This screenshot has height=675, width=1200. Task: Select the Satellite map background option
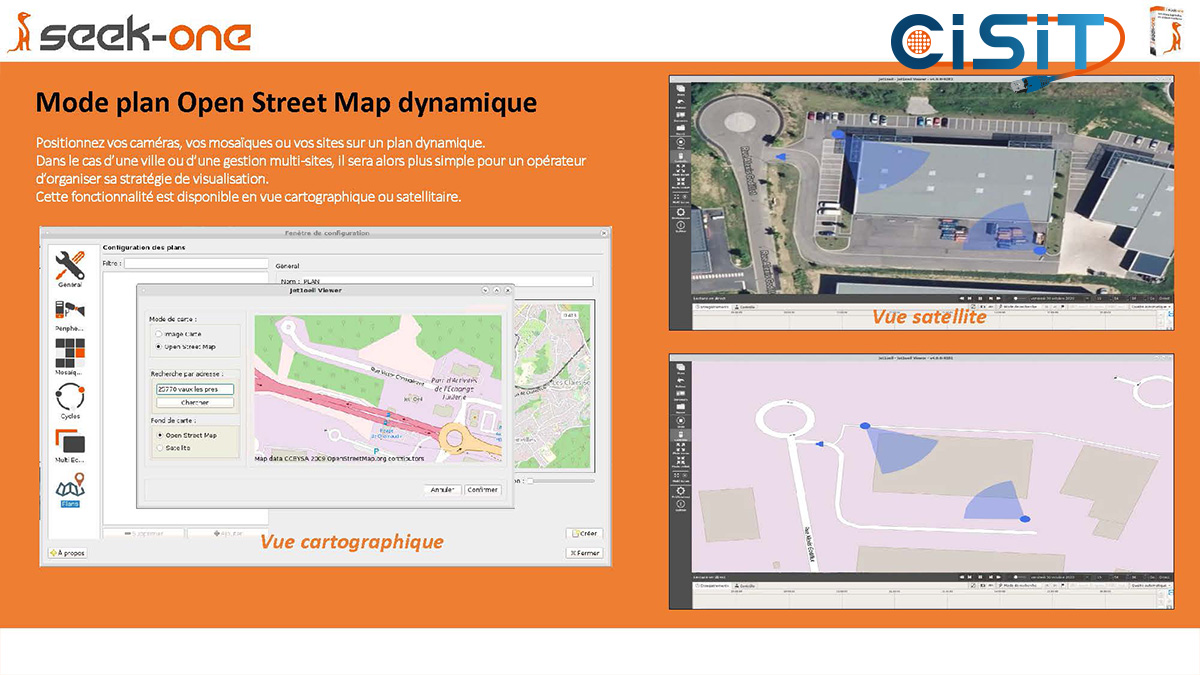tap(158, 448)
